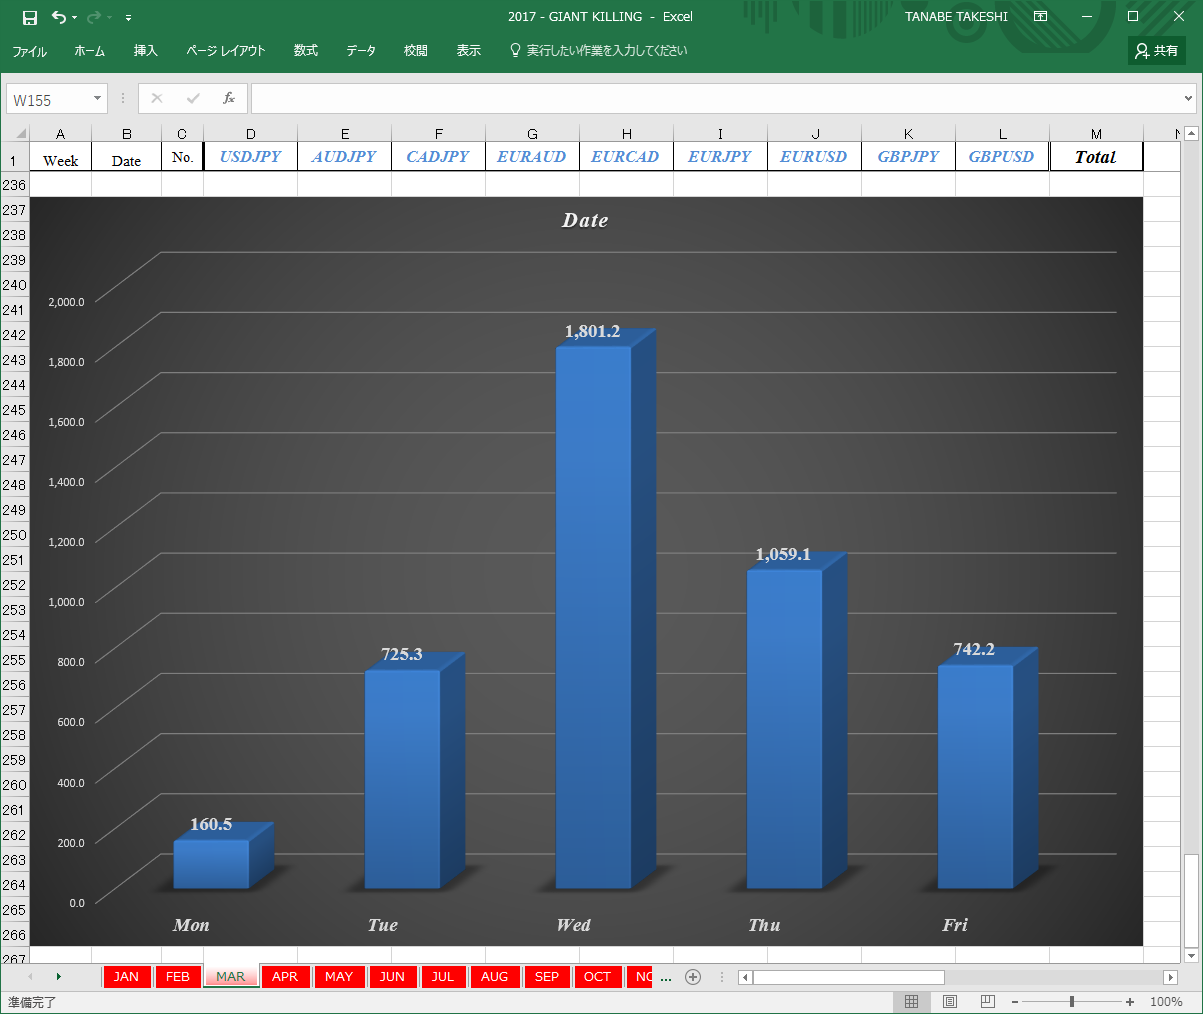Click the zoom slider handle

tap(1072, 1002)
